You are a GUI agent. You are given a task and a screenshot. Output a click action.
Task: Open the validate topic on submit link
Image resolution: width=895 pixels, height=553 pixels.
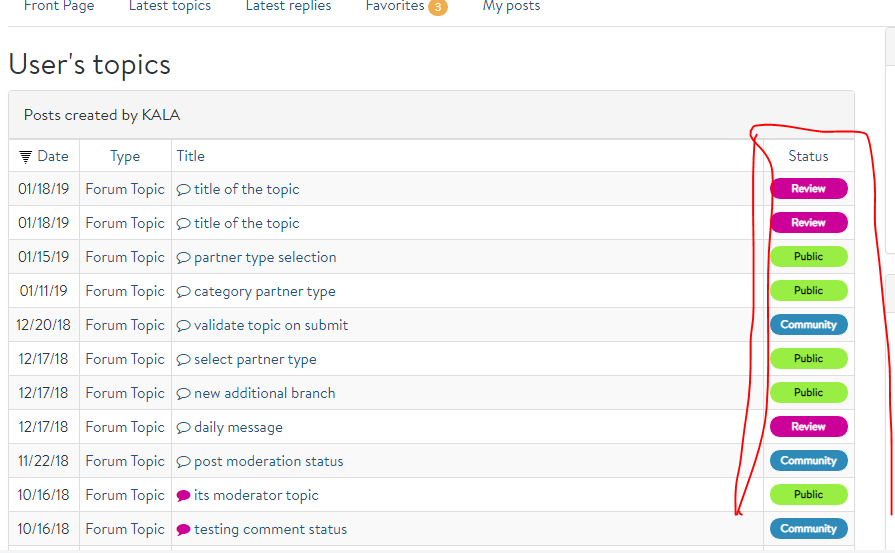pyautogui.click(x=271, y=325)
